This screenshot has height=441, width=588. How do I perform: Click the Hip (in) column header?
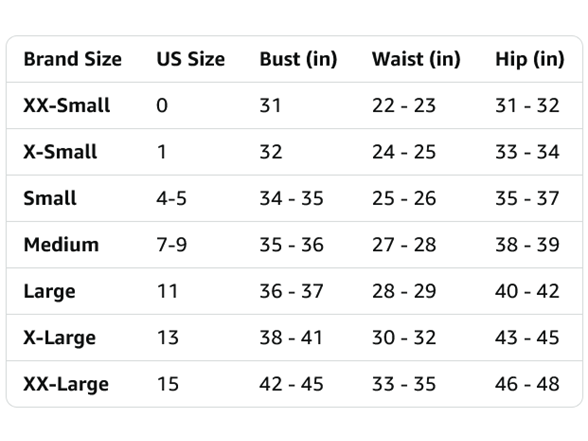coord(530,59)
